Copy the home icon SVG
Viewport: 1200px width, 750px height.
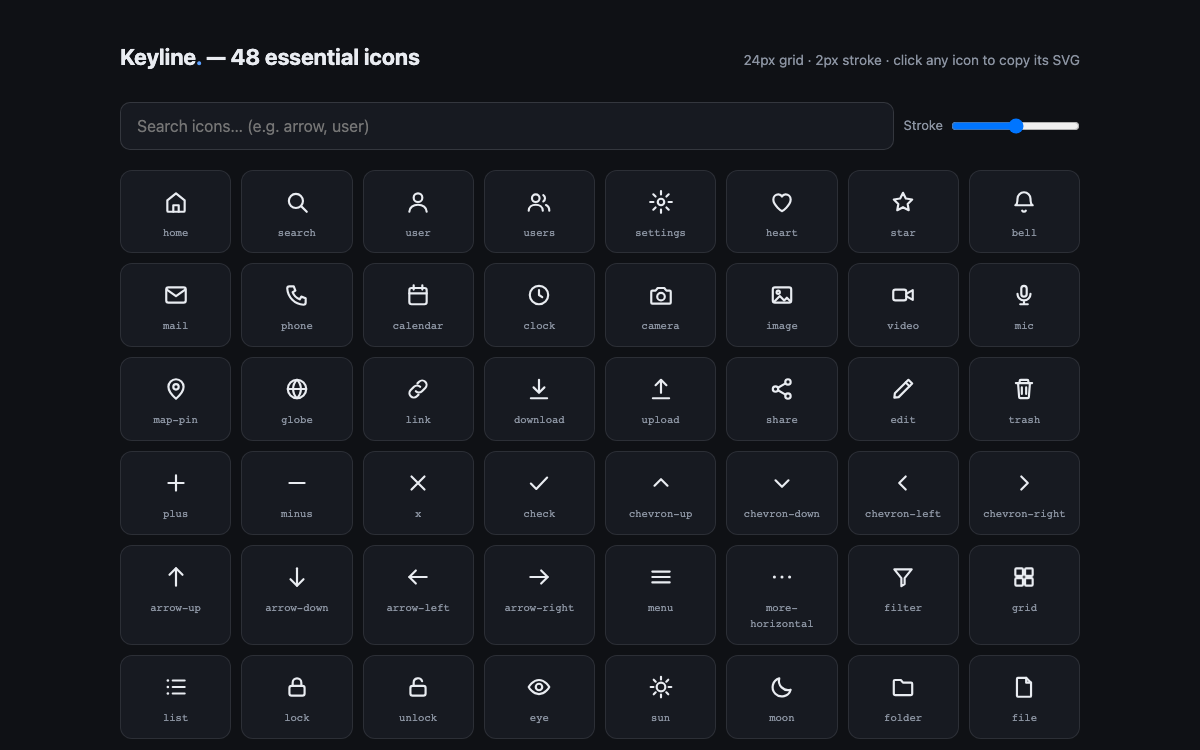point(175,211)
